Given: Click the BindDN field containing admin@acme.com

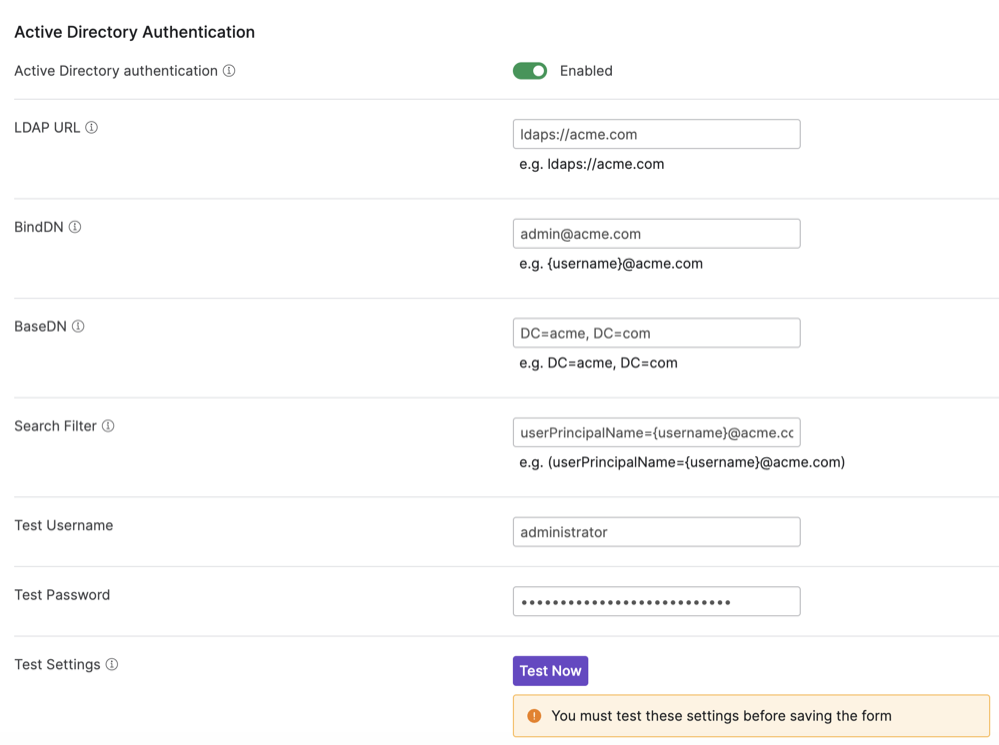Looking at the screenshot, I should point(656,233).
